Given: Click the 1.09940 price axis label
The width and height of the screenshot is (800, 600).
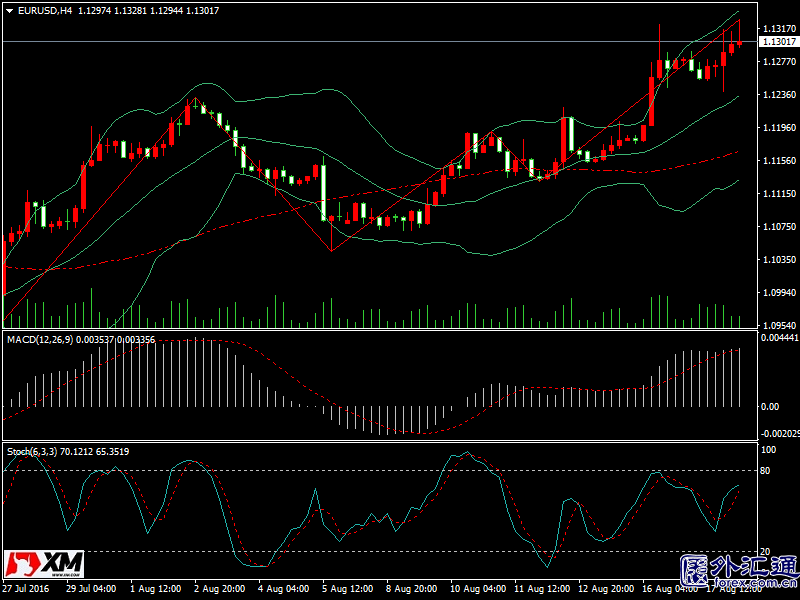Looking at the screenshot, I should (x=779, y=292).
